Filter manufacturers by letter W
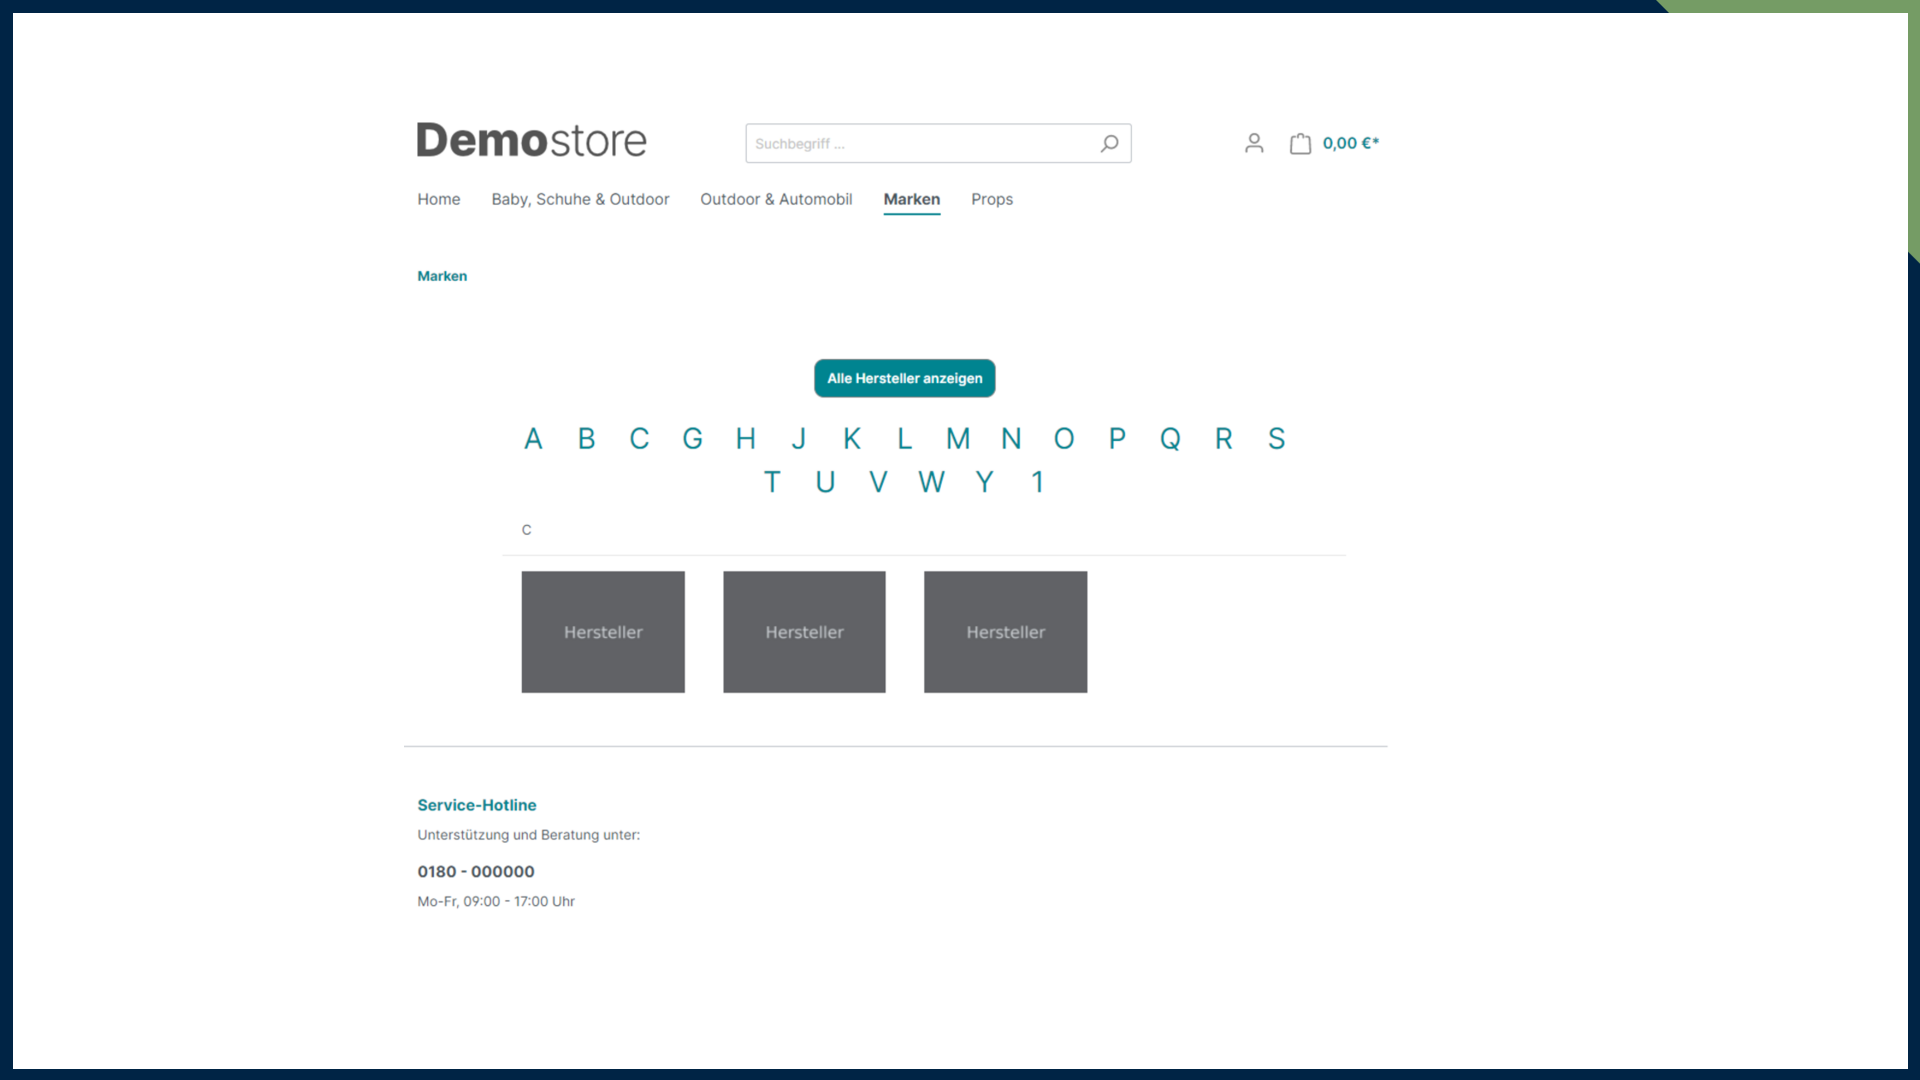 [931, 483]
